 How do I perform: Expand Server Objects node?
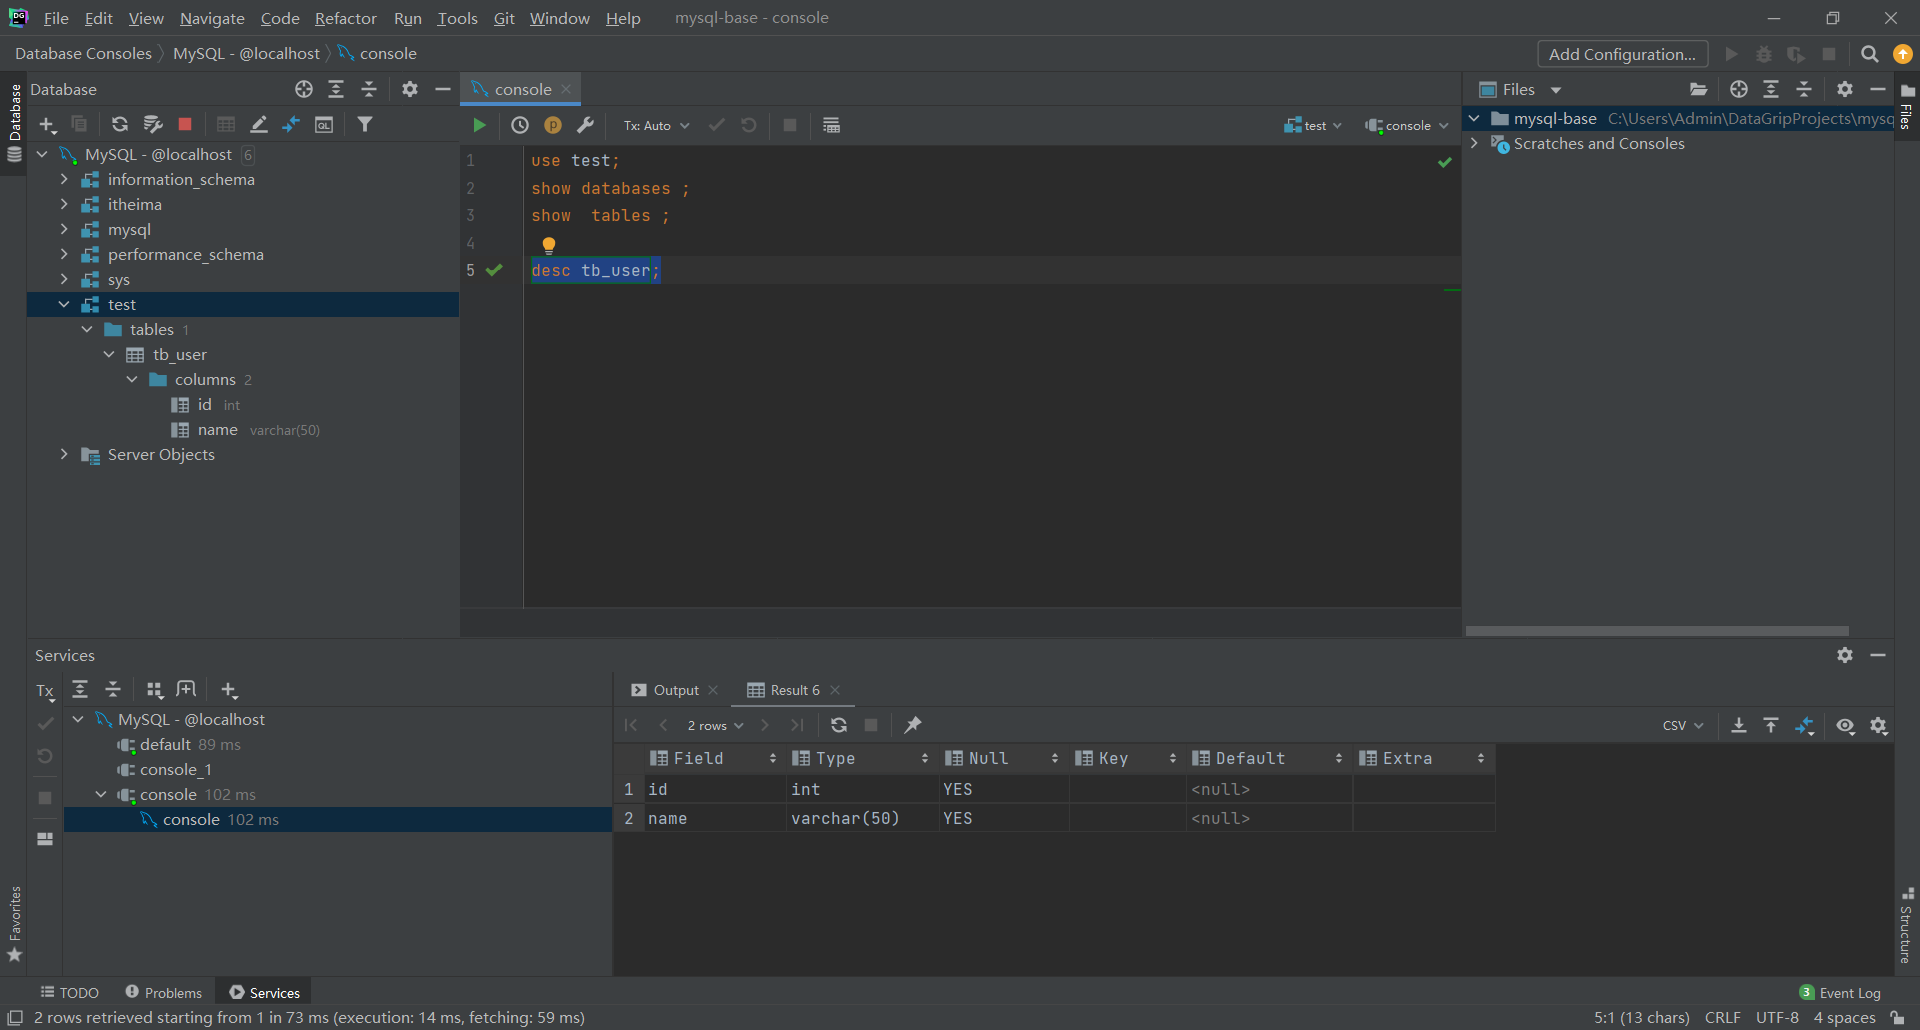(64, 454)
